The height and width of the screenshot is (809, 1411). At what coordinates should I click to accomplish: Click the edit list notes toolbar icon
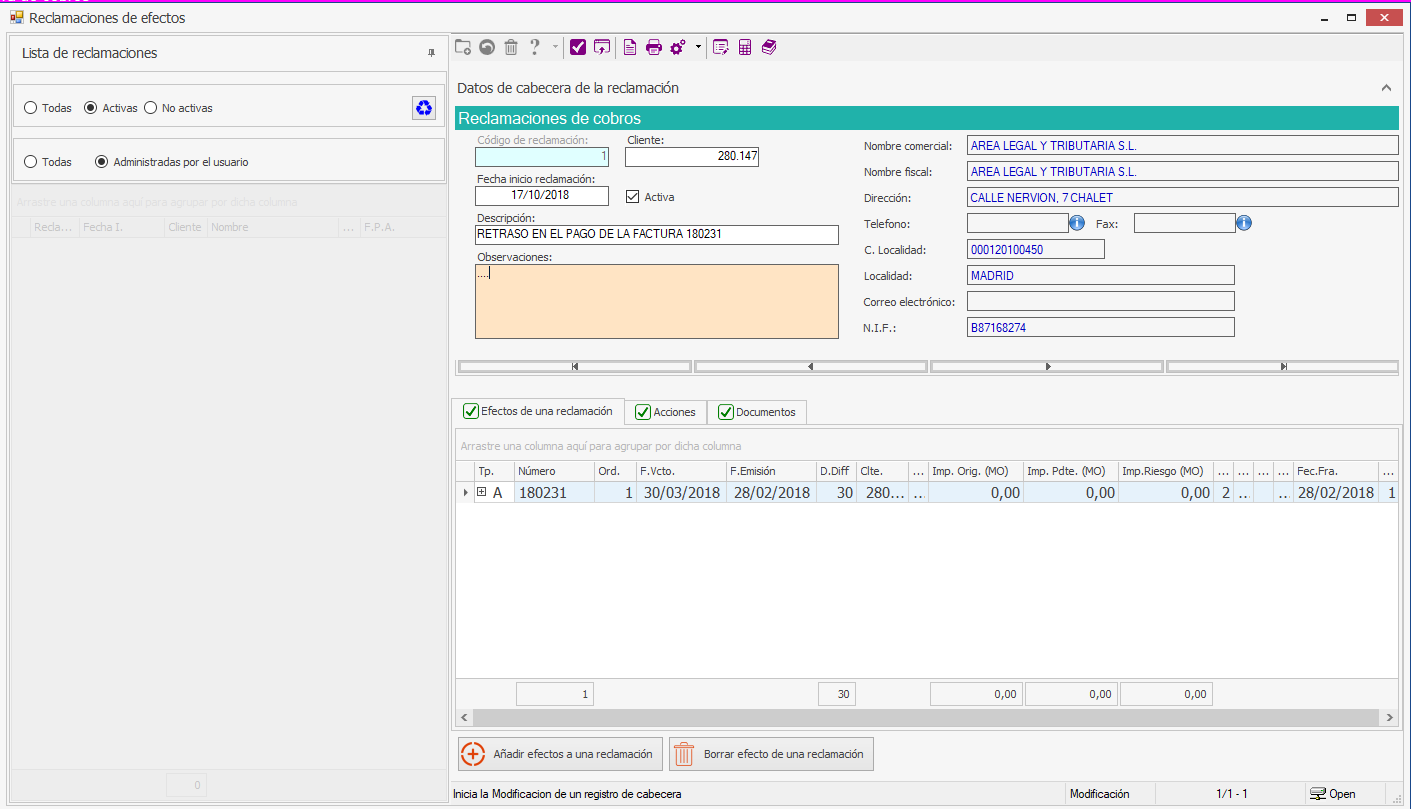720,47
